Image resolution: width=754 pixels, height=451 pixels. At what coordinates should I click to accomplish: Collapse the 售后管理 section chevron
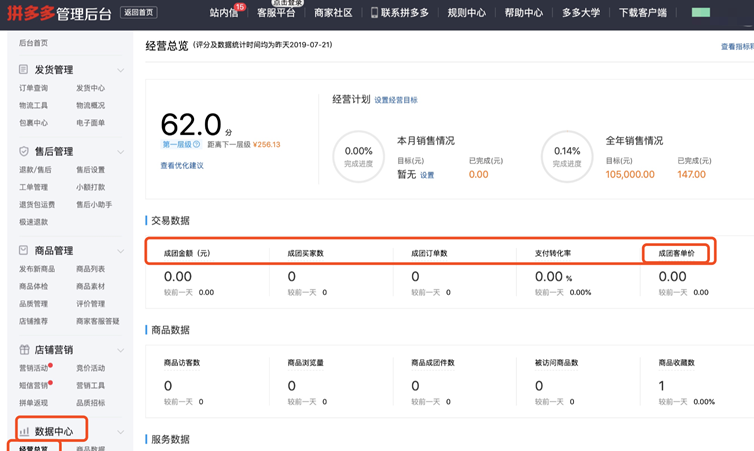click(121, 152)
